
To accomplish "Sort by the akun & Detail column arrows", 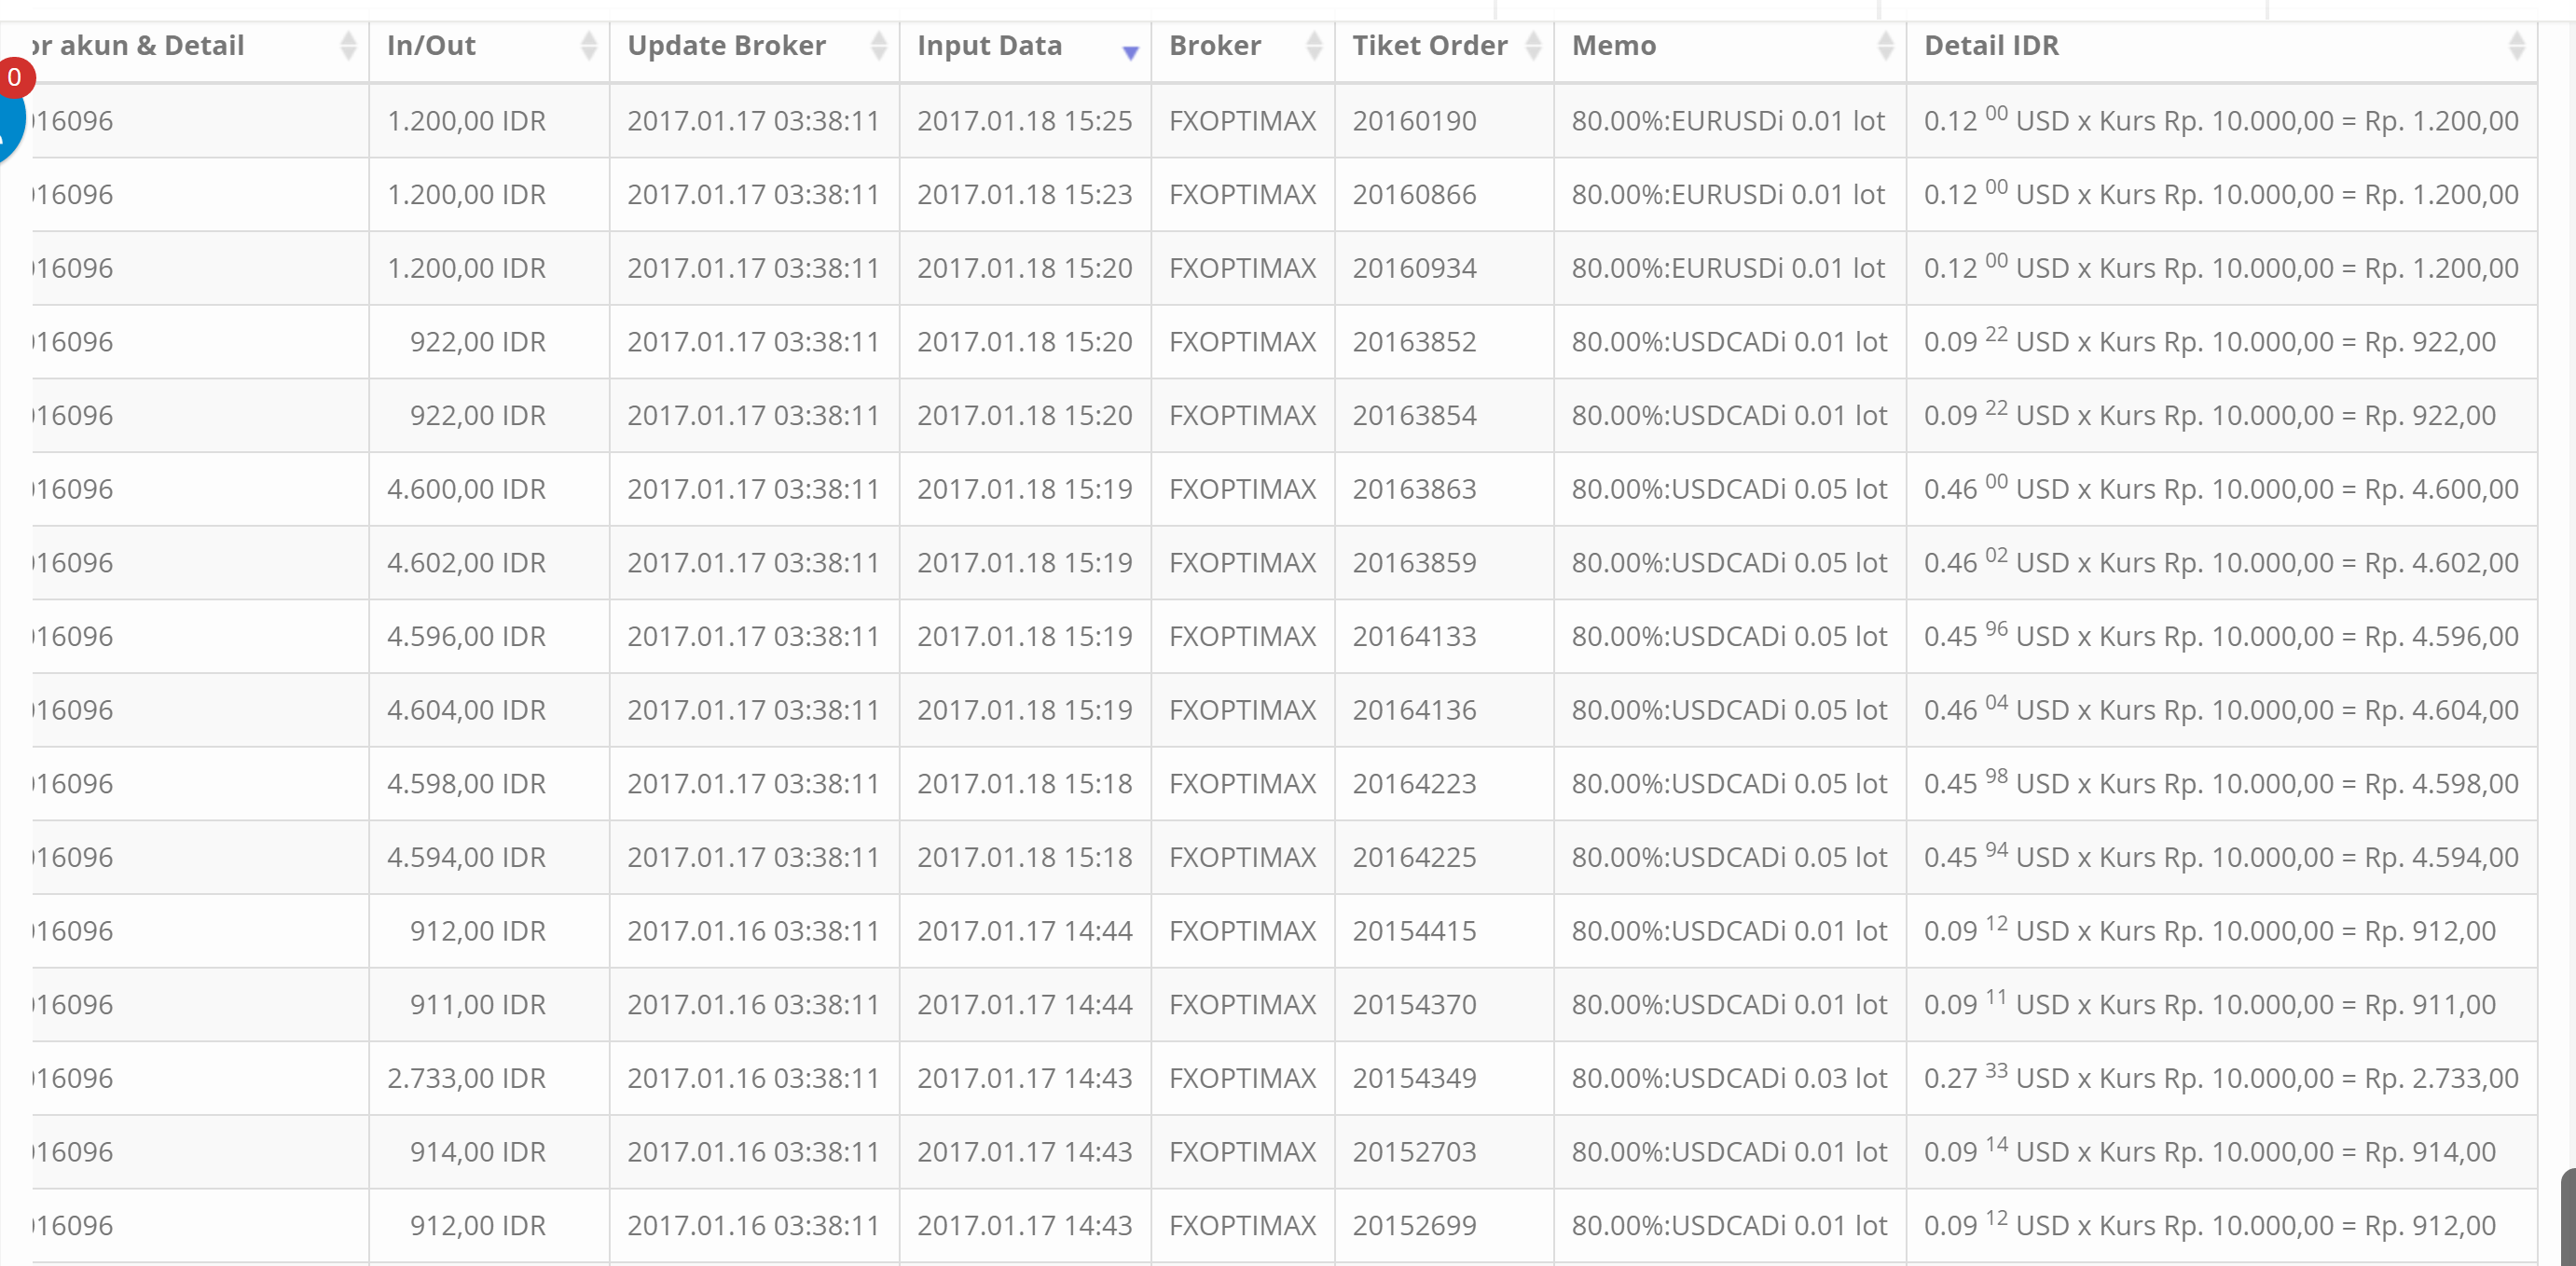I will pos(348,46).
